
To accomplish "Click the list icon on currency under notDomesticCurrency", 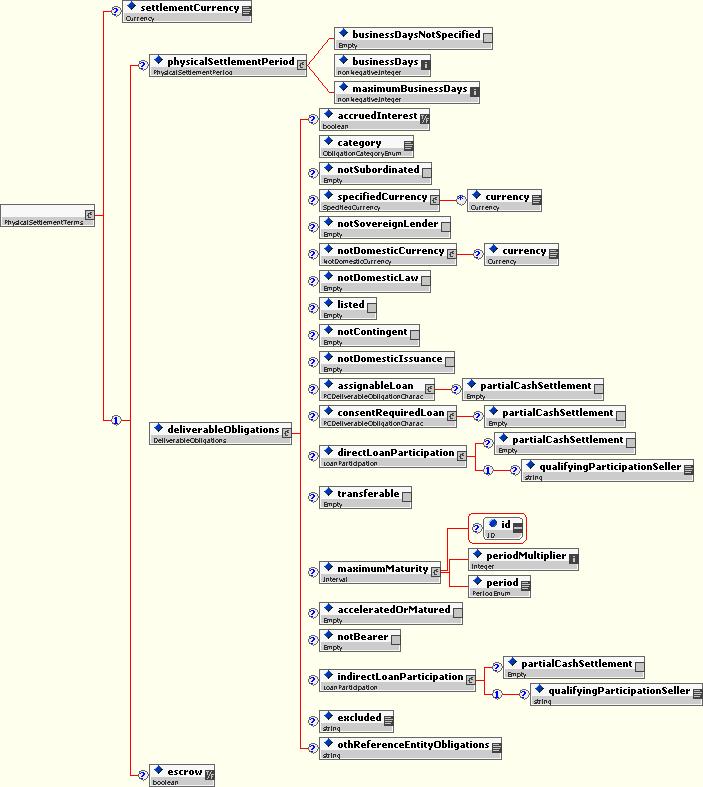I will point(553,254).
